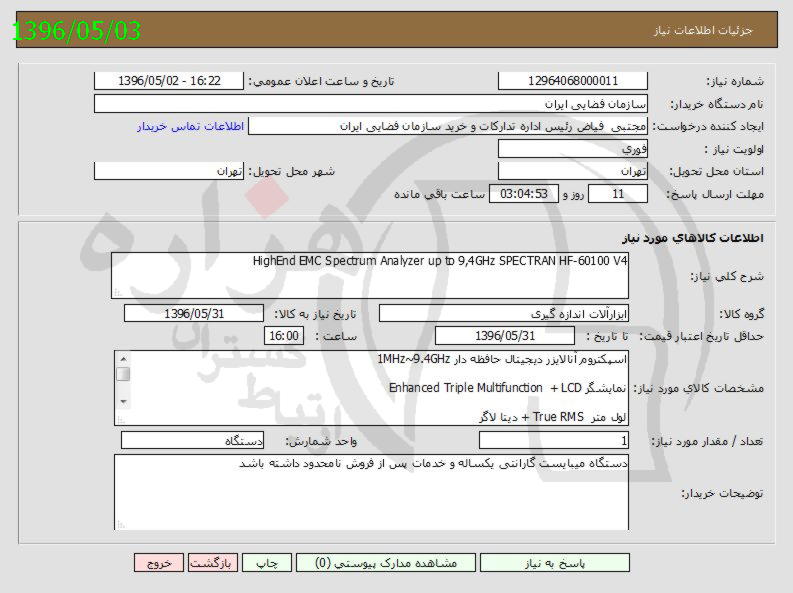
Task: Select the نام دستگاه خریدار field
Action: click(x=370, y=104)
